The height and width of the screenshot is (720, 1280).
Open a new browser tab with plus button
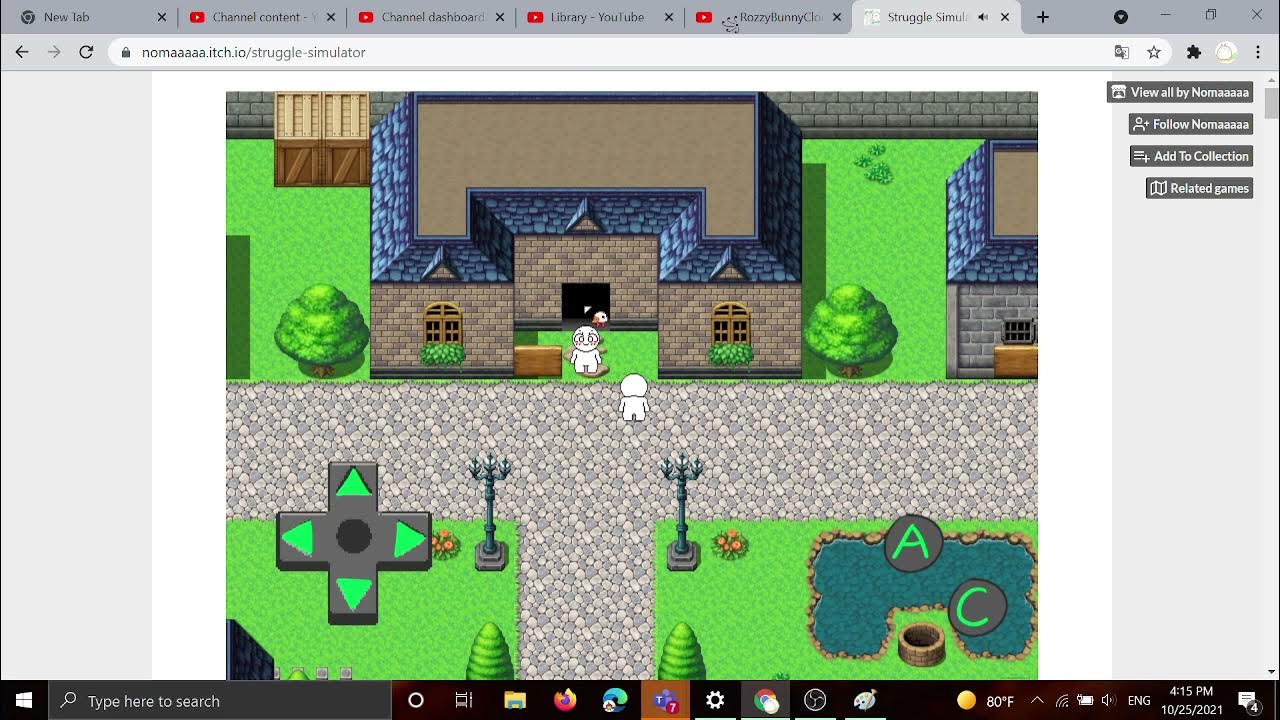1043,17
